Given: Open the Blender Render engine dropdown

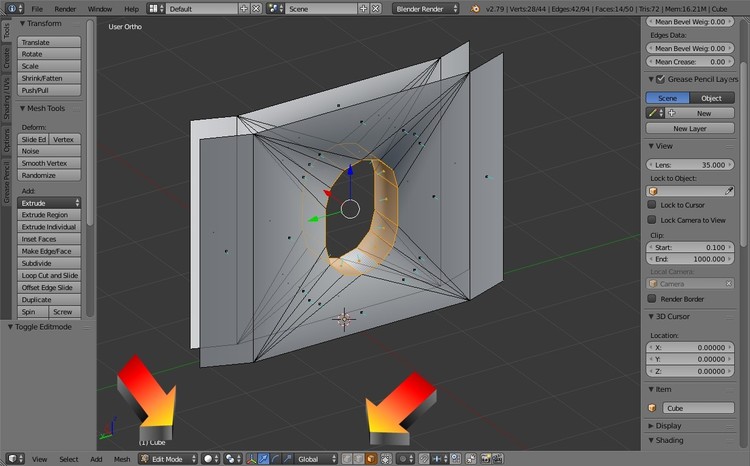Looking at the screenshot, I should pos(427,8).
